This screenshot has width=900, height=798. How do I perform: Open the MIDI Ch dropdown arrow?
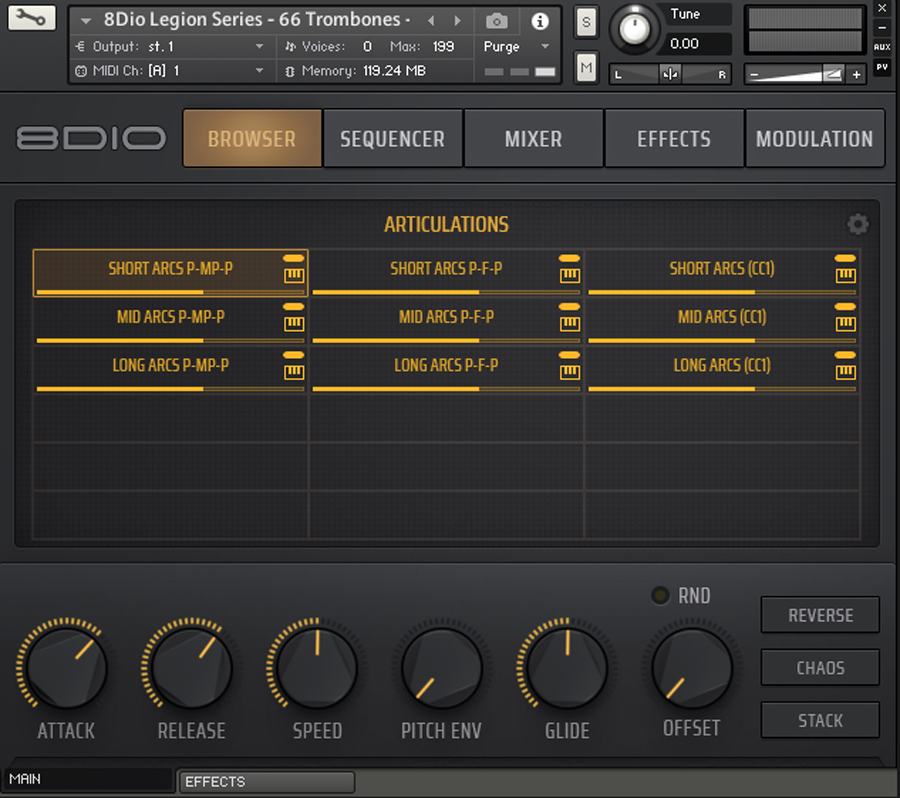click(x=259, y=71)
